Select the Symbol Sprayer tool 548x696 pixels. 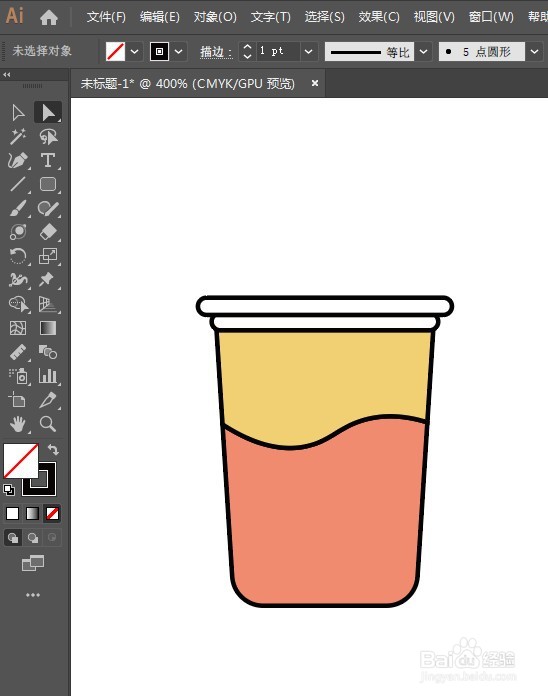tap(18, 376)
